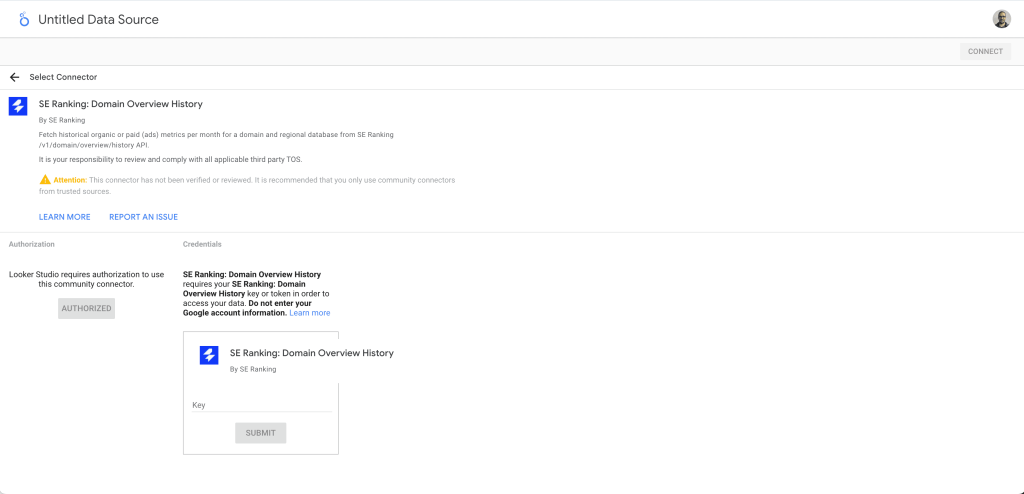Click the SE Ranking connector logo in header
This screenshot has width=1024, height=494.
click(18, 106)
